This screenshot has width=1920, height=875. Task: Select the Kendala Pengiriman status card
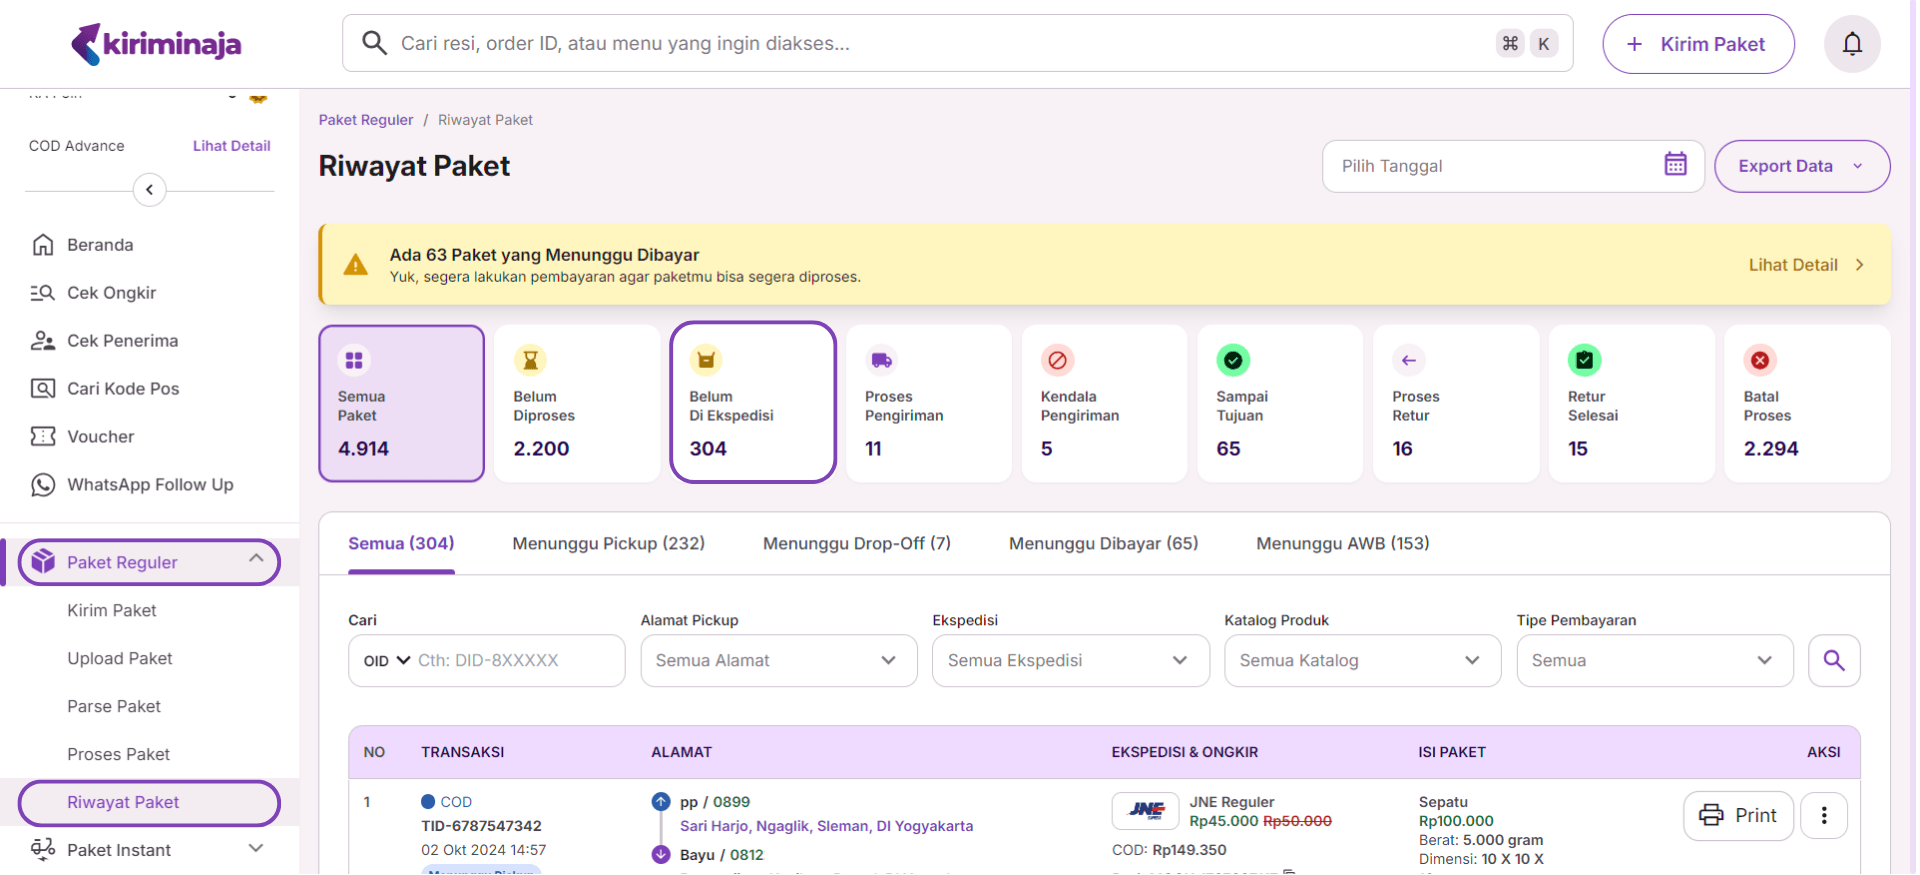[1104, 403]
